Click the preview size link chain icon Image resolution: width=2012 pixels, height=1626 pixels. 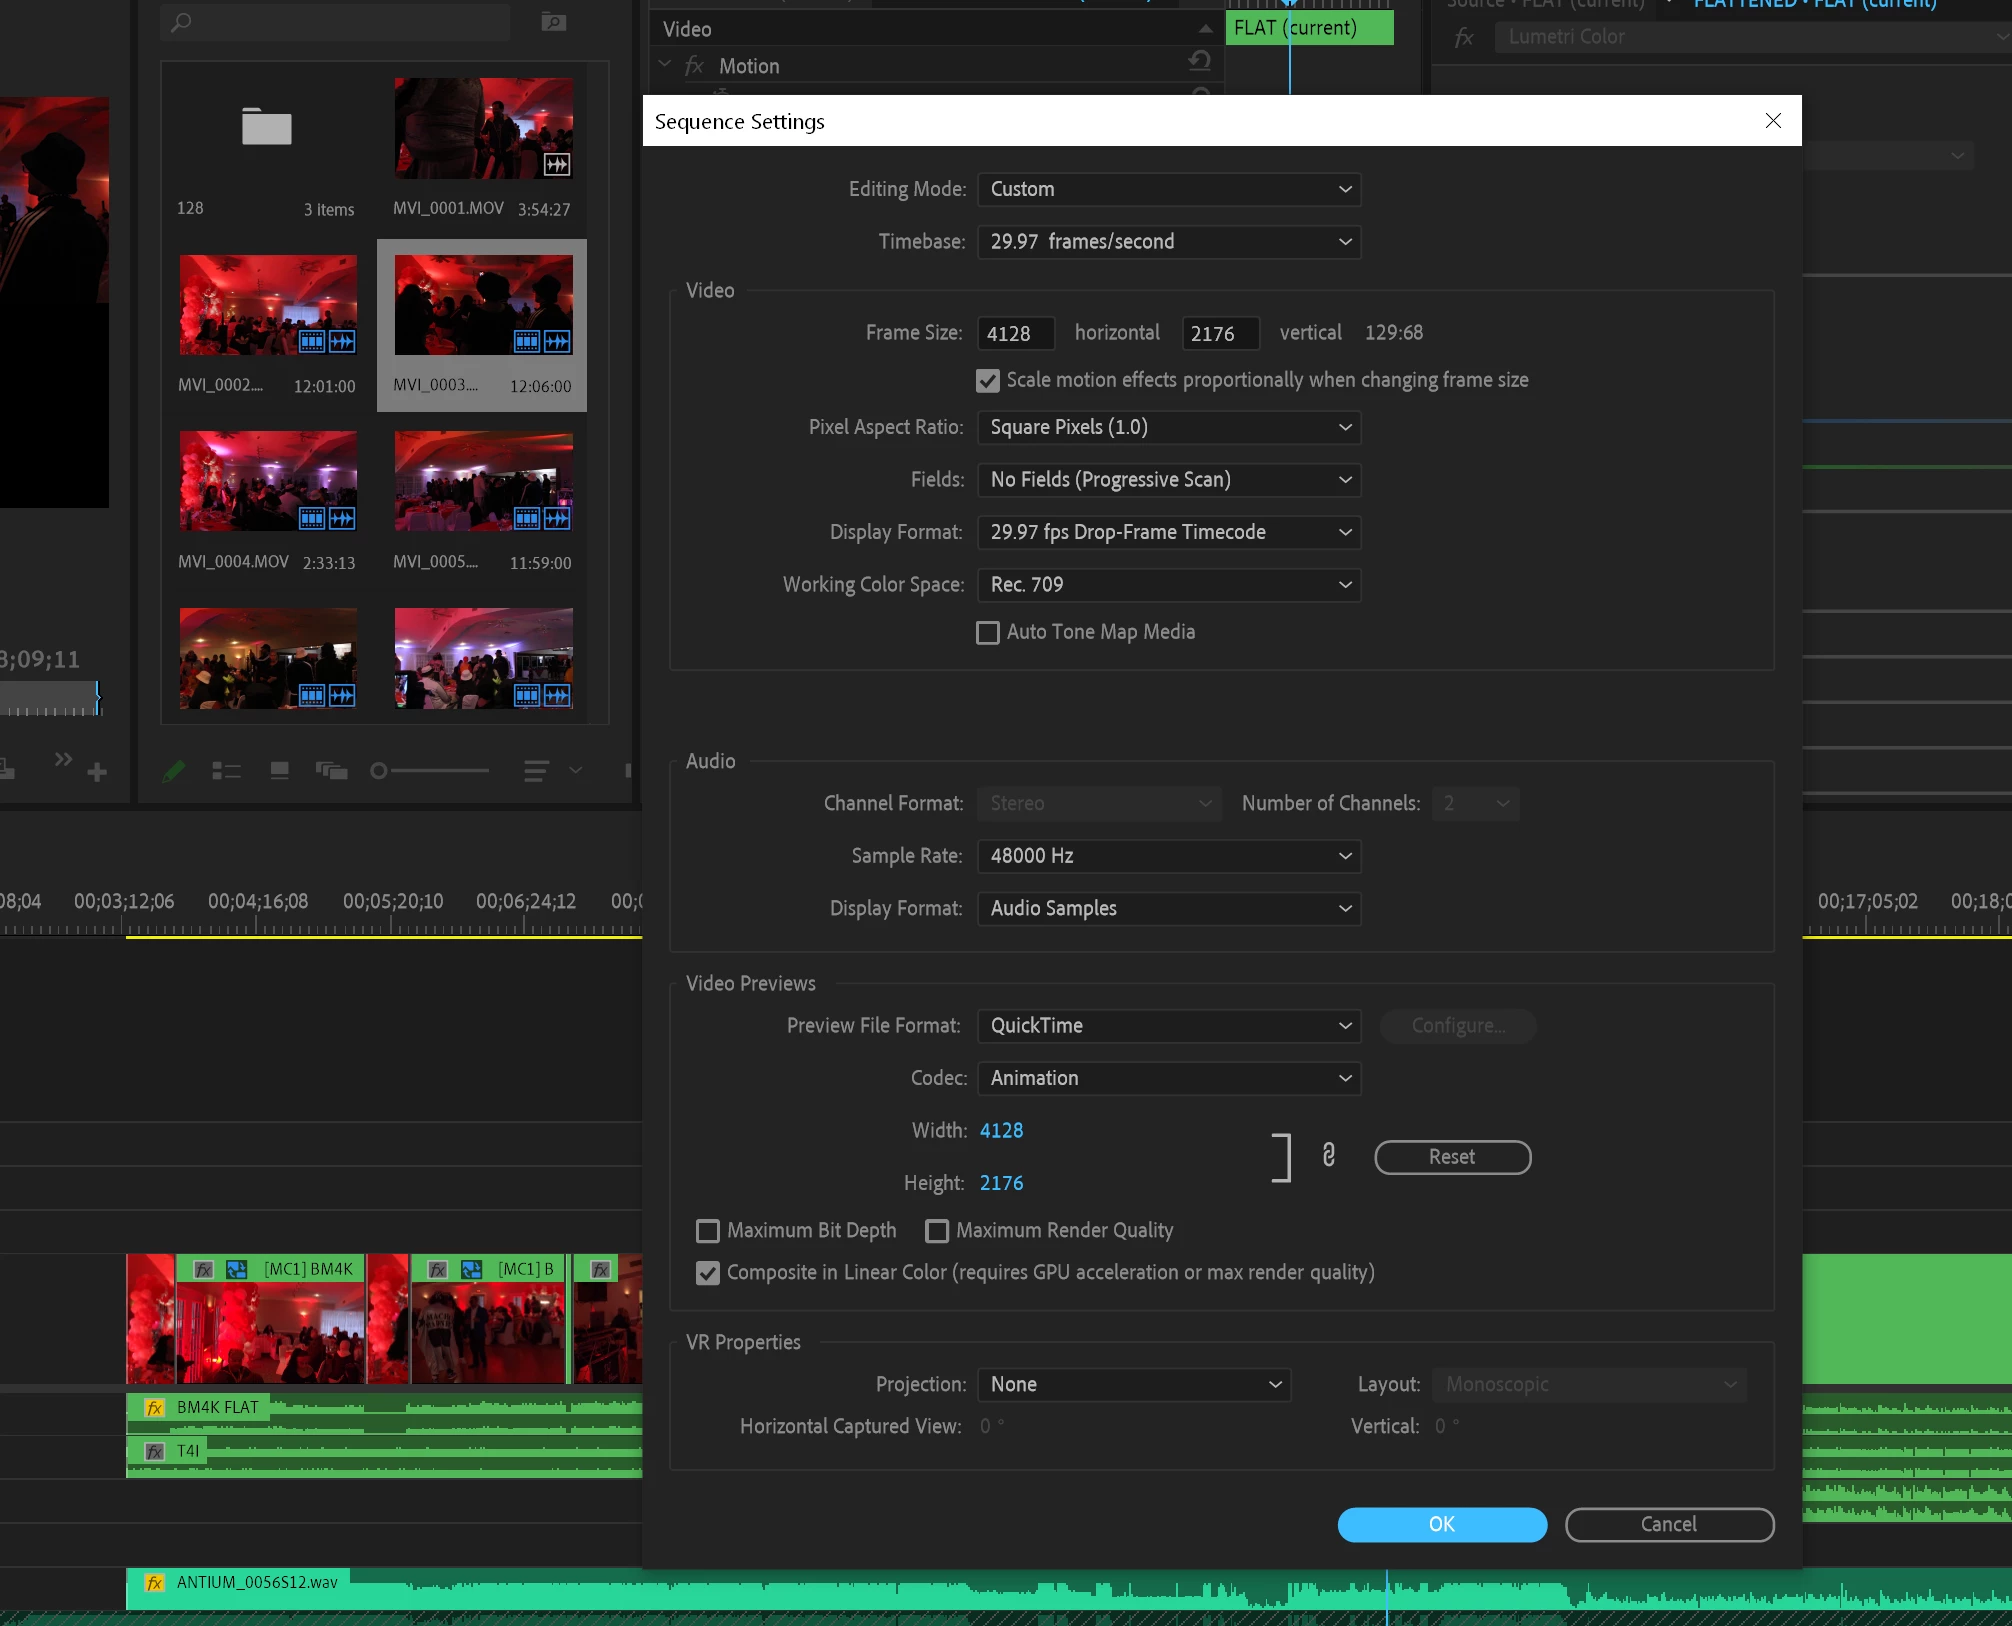(1328, 1155)
